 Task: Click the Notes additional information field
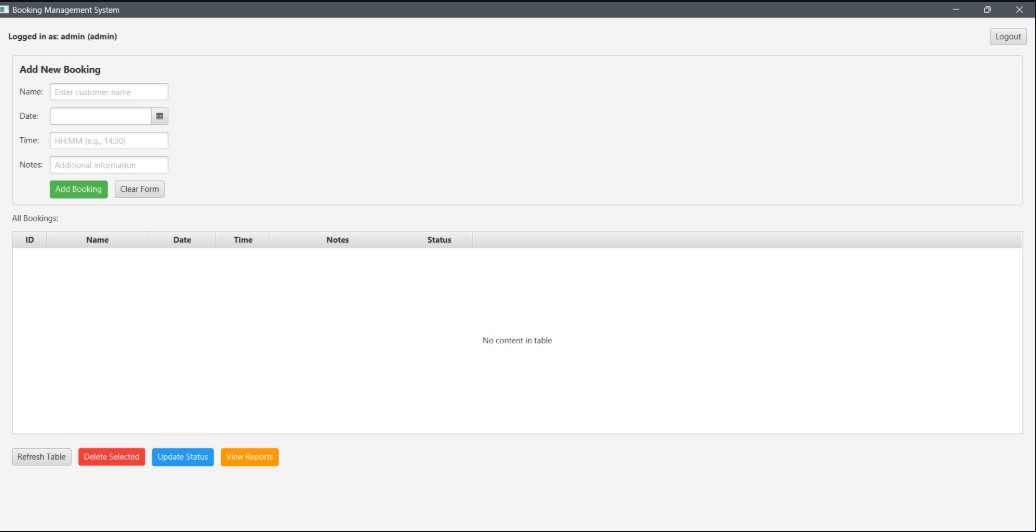pyautogui.click(x=109, y=165)
